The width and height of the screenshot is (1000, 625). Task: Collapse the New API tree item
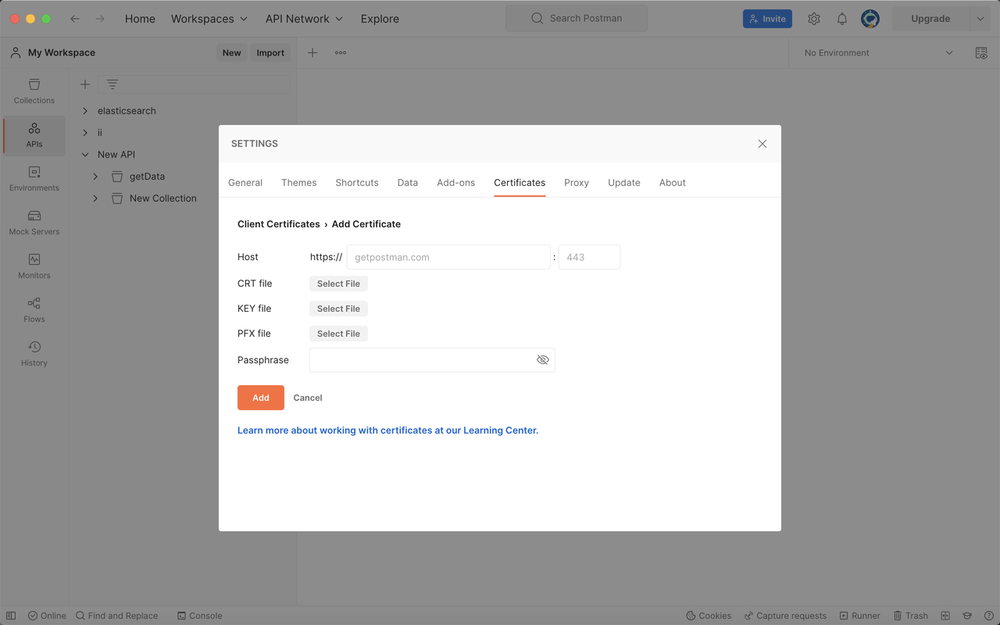tap(85, 155)
